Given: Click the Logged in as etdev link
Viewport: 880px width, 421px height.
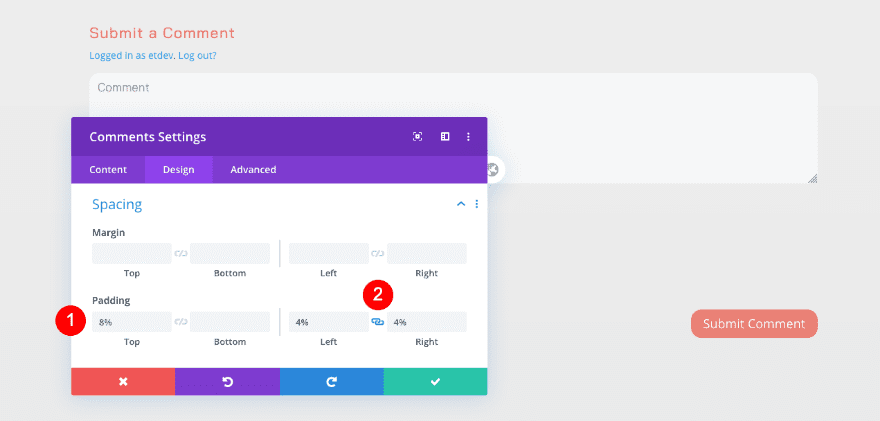Looking at the screenshot, I should [x=132, y=56].
